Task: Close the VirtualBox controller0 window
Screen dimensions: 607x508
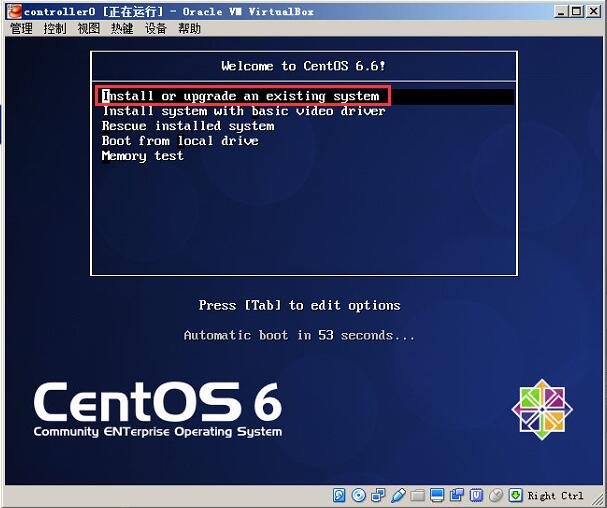Action: coord(593,11)
